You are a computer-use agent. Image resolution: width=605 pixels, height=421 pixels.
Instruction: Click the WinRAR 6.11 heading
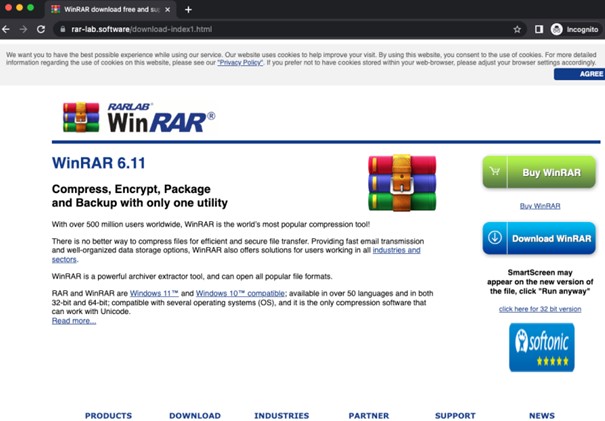pos(98,163)
